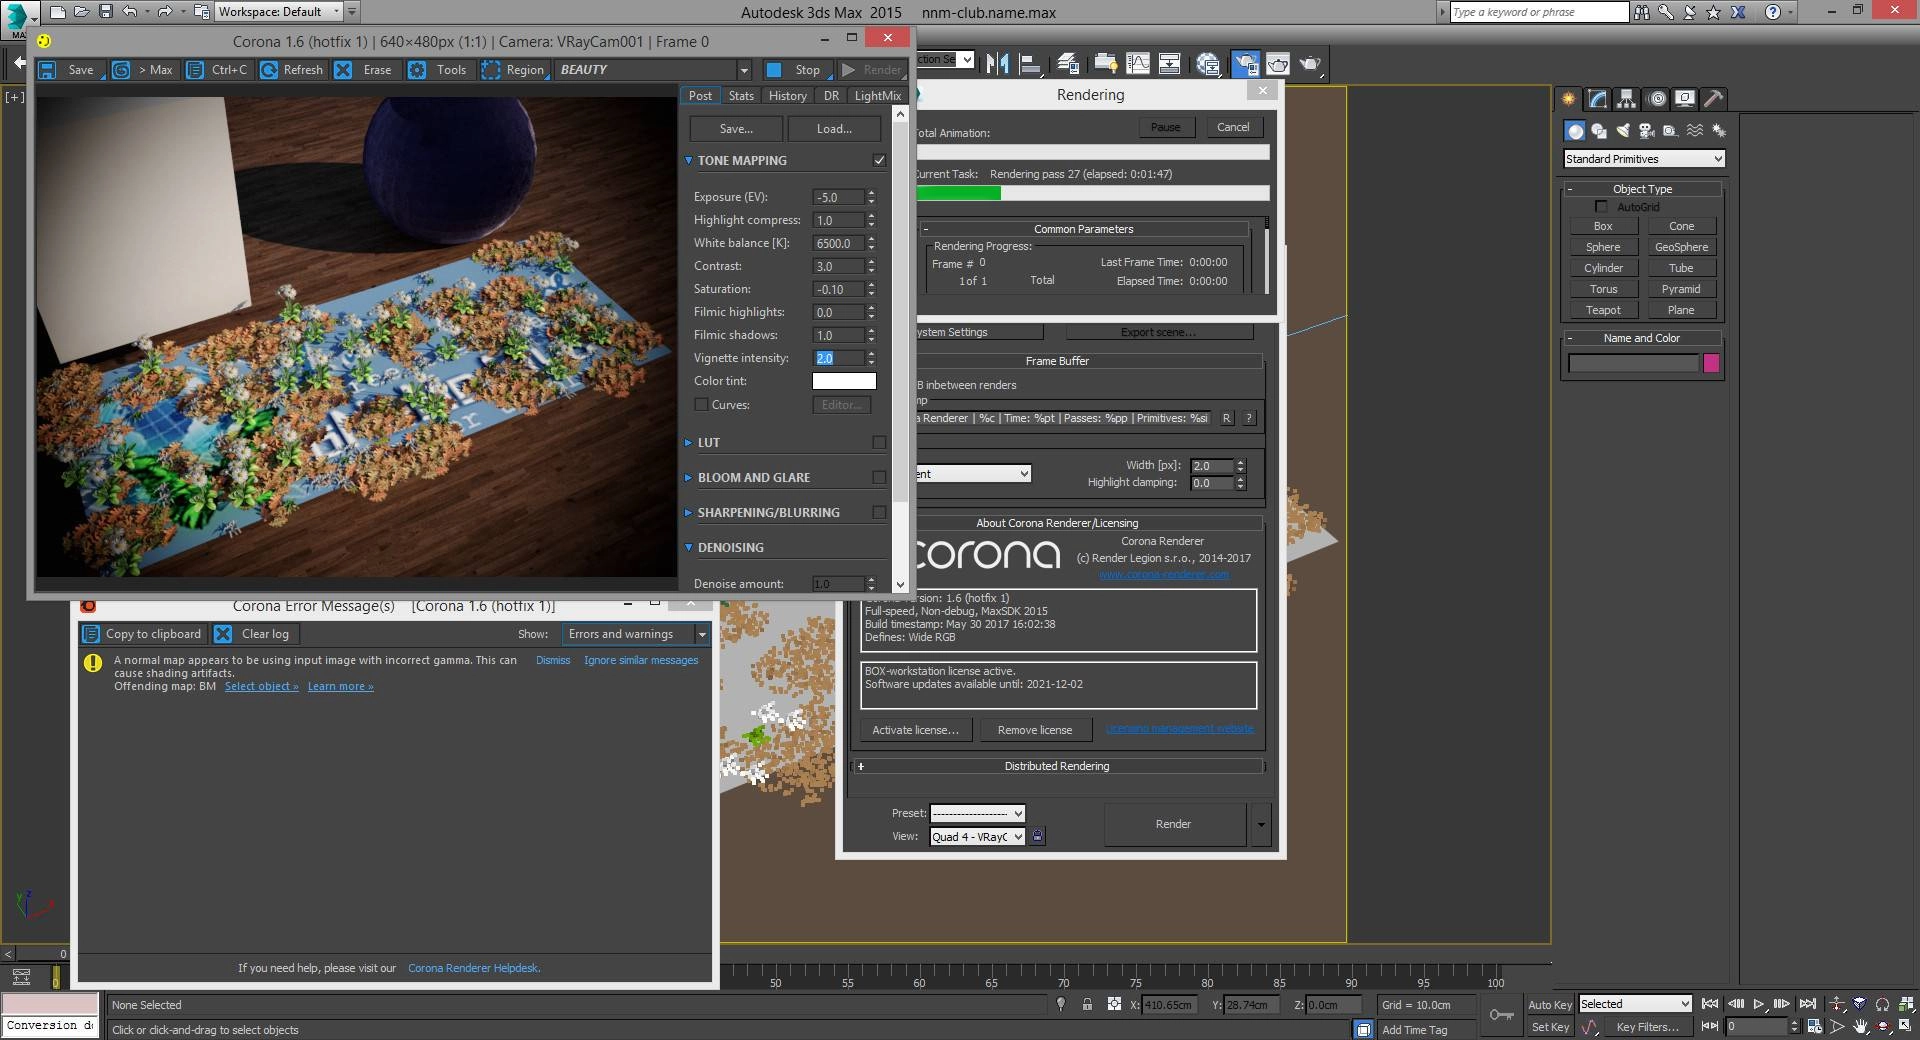
Task: Select the Systems category icon
Action: (x=1719, y=131)
